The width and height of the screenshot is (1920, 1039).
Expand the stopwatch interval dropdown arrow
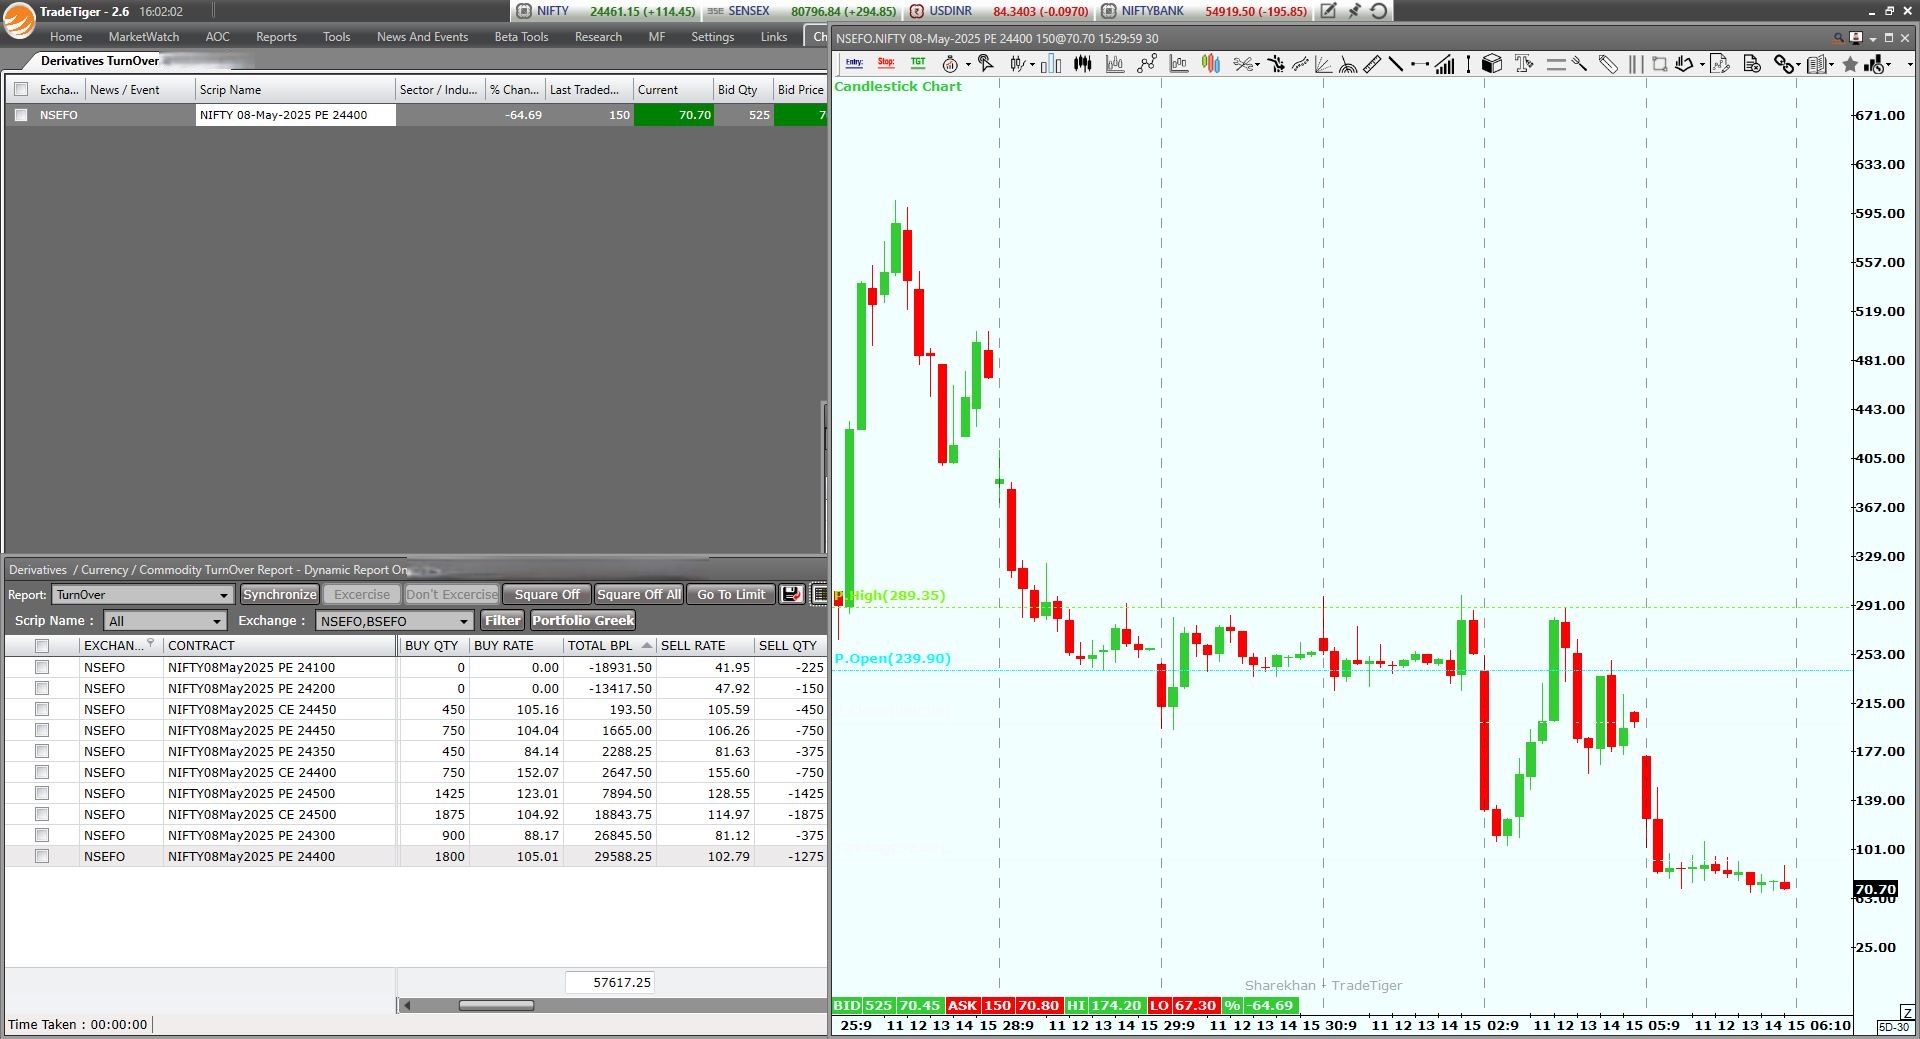coord(968,65)
